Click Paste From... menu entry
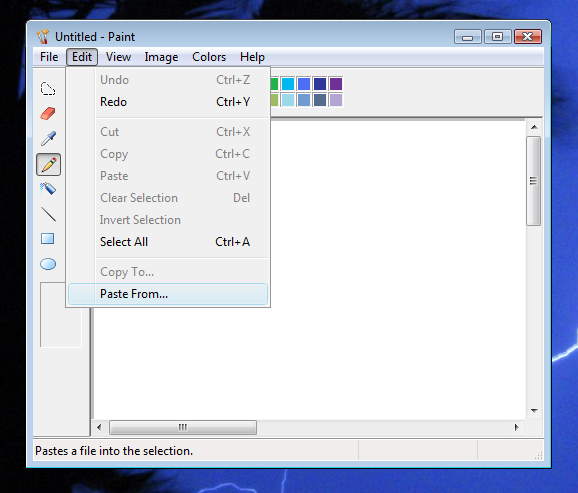The image size is (578, 493). tap(168, 294)
